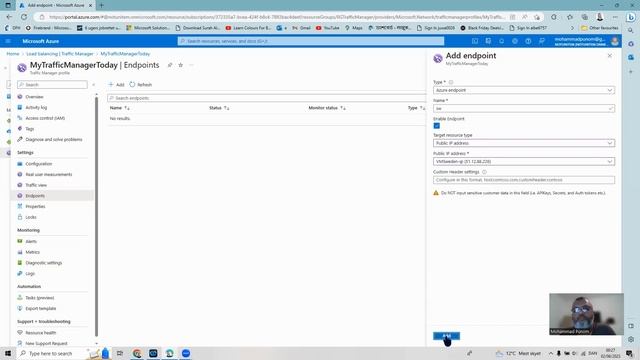This screenshot has height=360, width=640.
Task: Focus taskbar Type here to search
Action: (x=50, y=353)
